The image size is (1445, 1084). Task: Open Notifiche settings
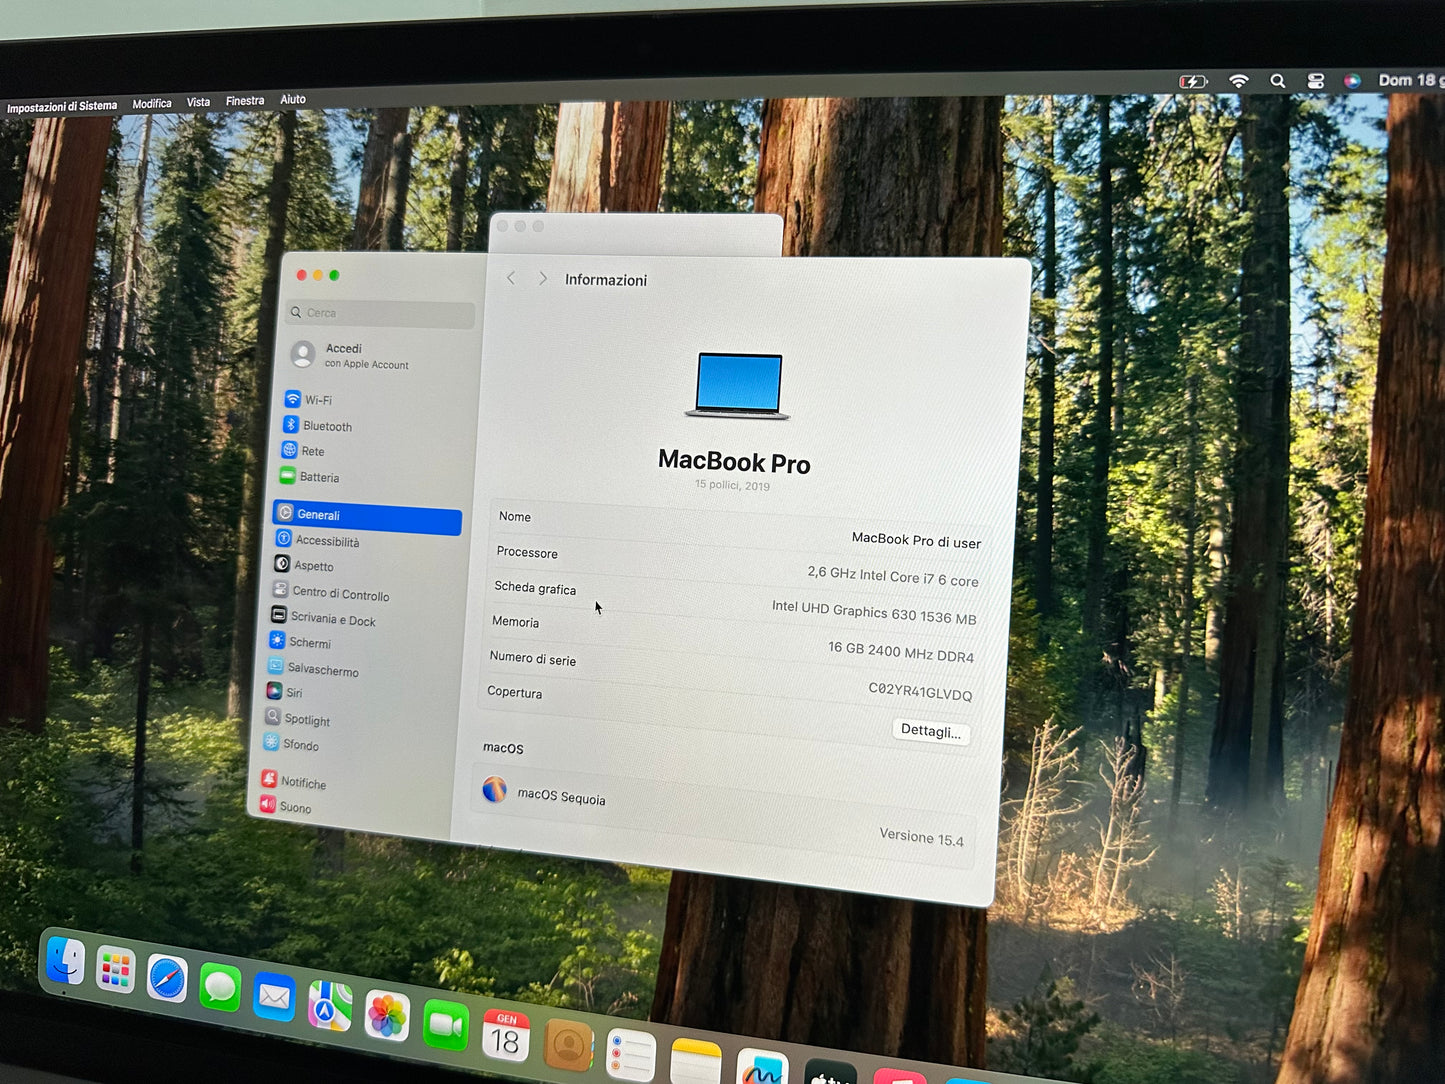click(303, 783)
